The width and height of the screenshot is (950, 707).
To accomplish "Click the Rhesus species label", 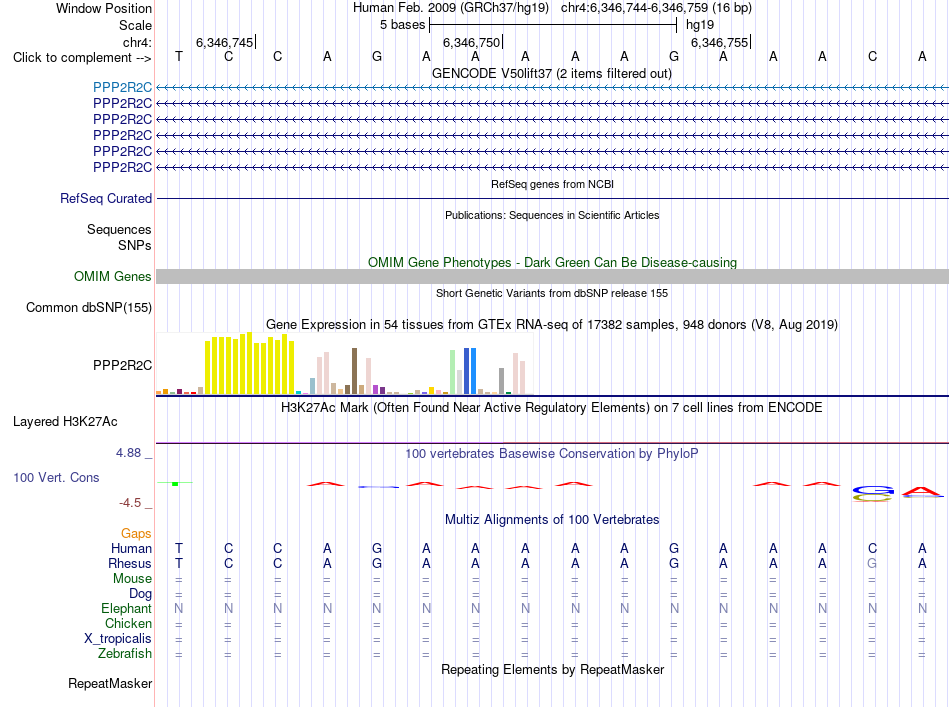I will (x=130, y=563).
